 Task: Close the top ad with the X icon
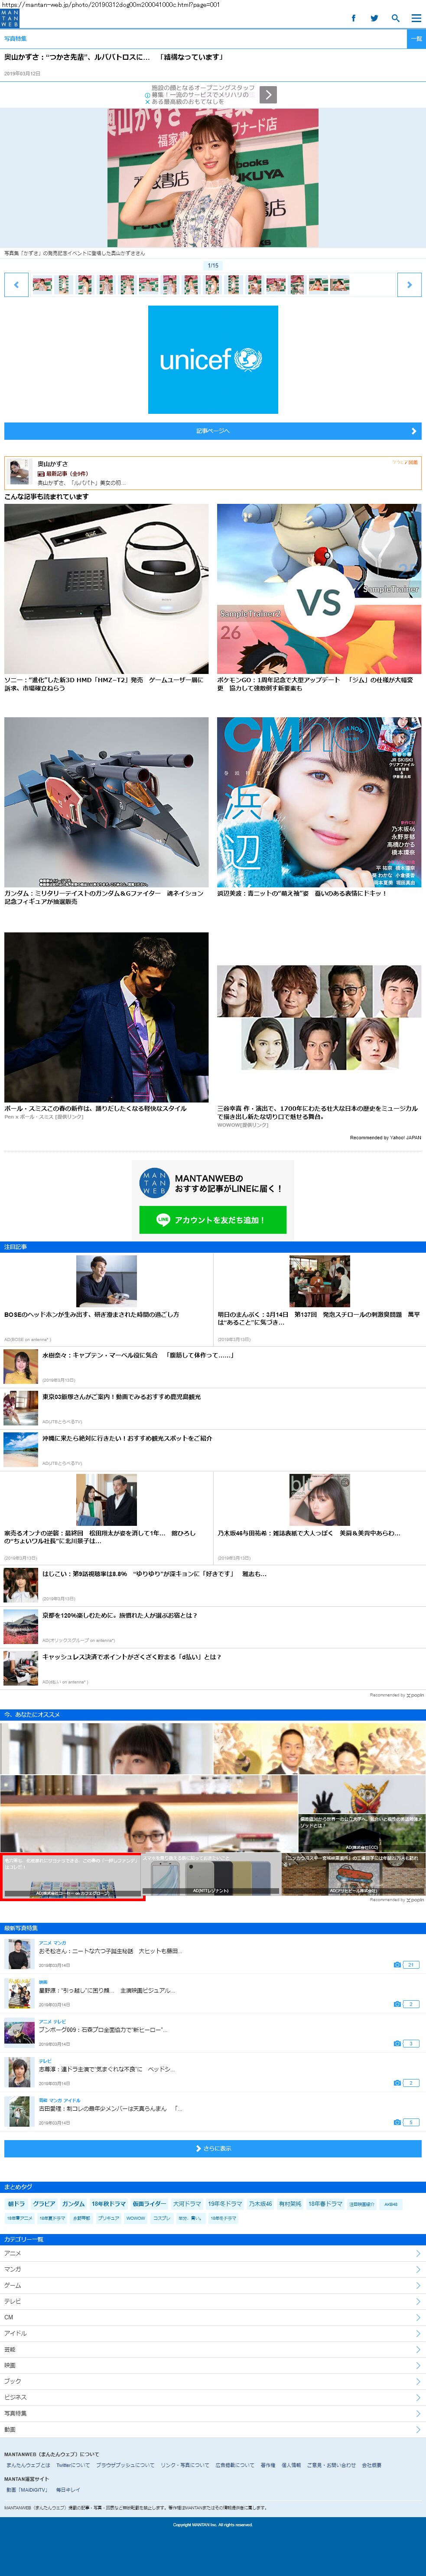(147, 102)
